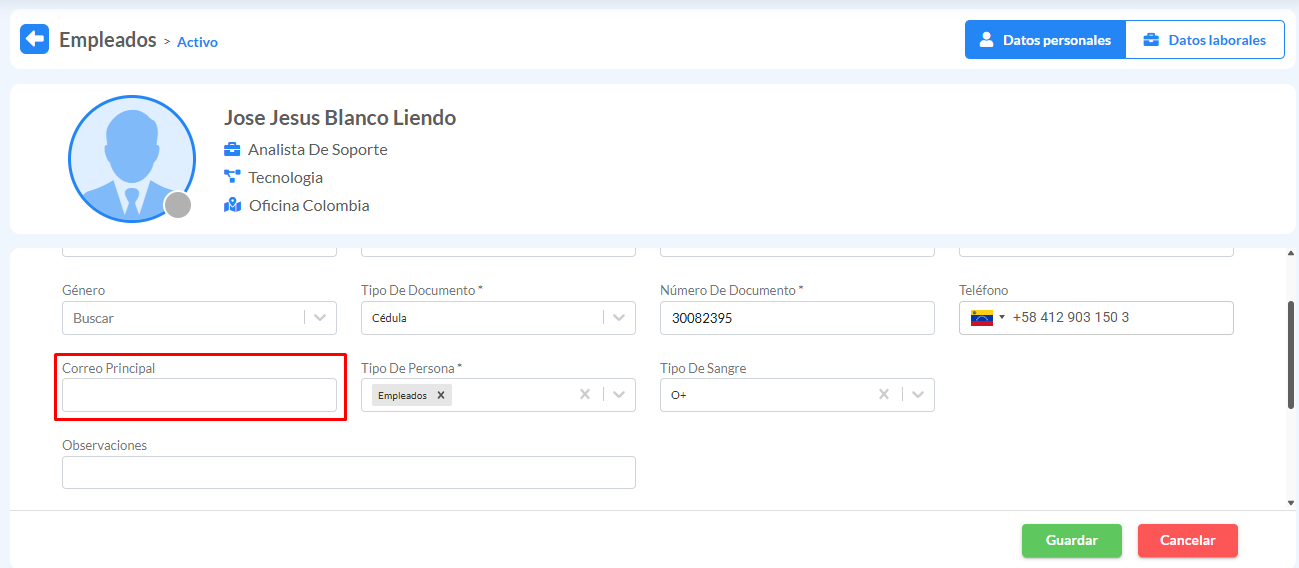The width and height of the screenshot is (1299, 568).
Task: Open the Tipo De Sangre dropdown arrow
Action: 918,395
